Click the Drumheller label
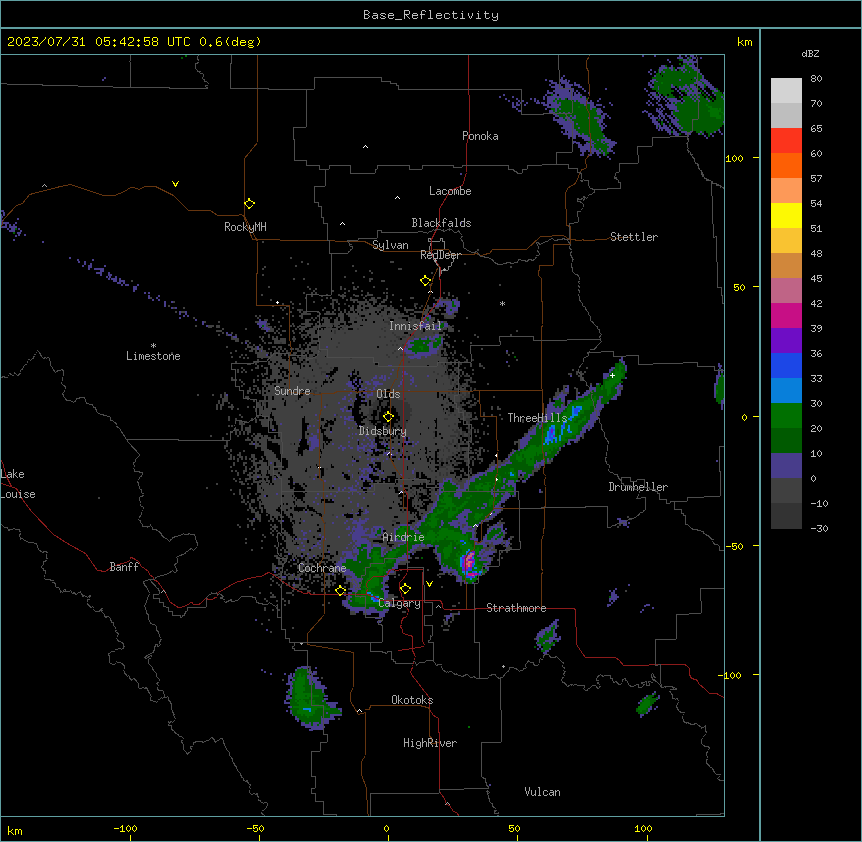862x842 pixels. (x=638, y=487)
